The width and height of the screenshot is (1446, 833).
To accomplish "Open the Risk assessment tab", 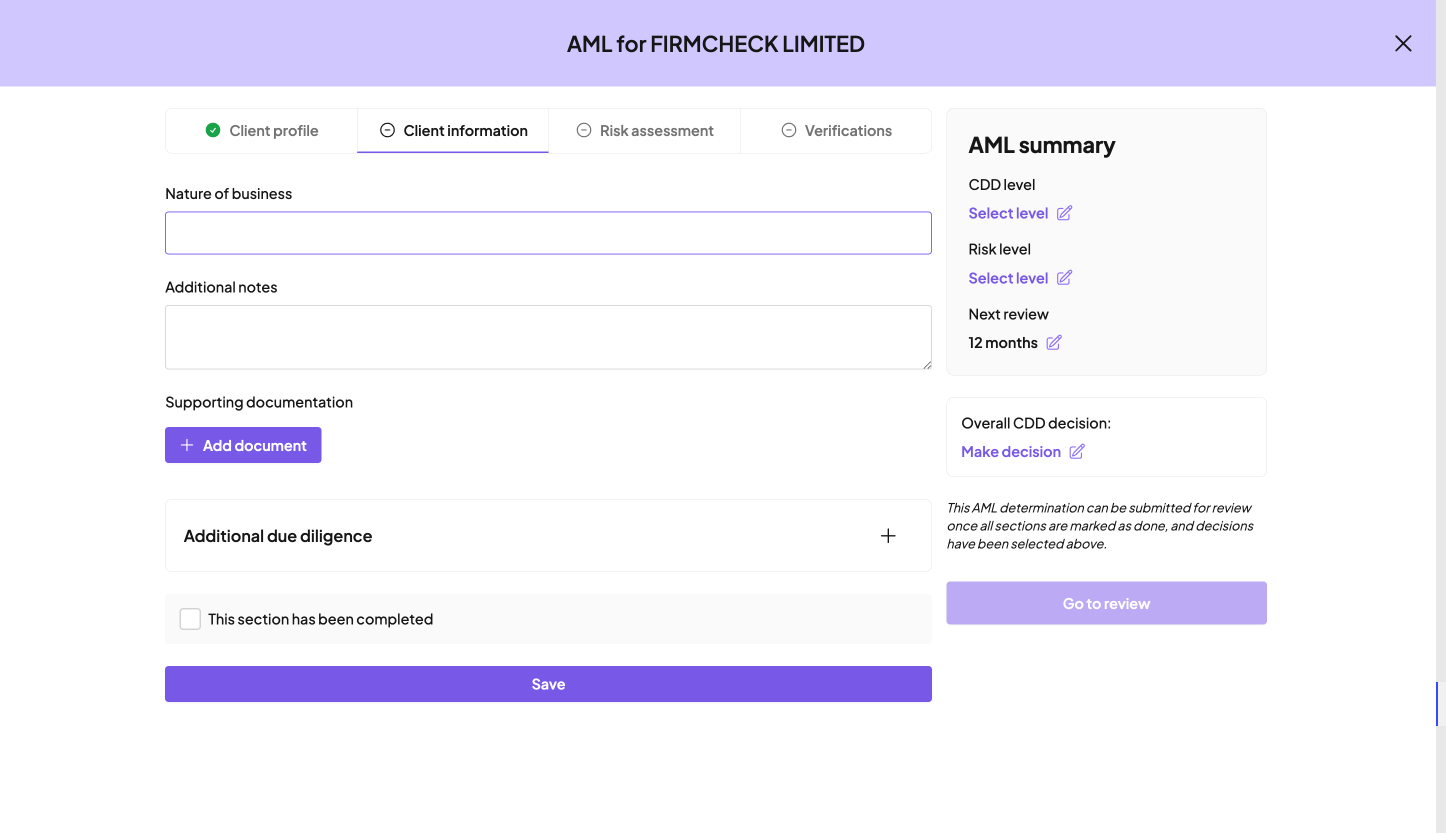I will [645, 131].
